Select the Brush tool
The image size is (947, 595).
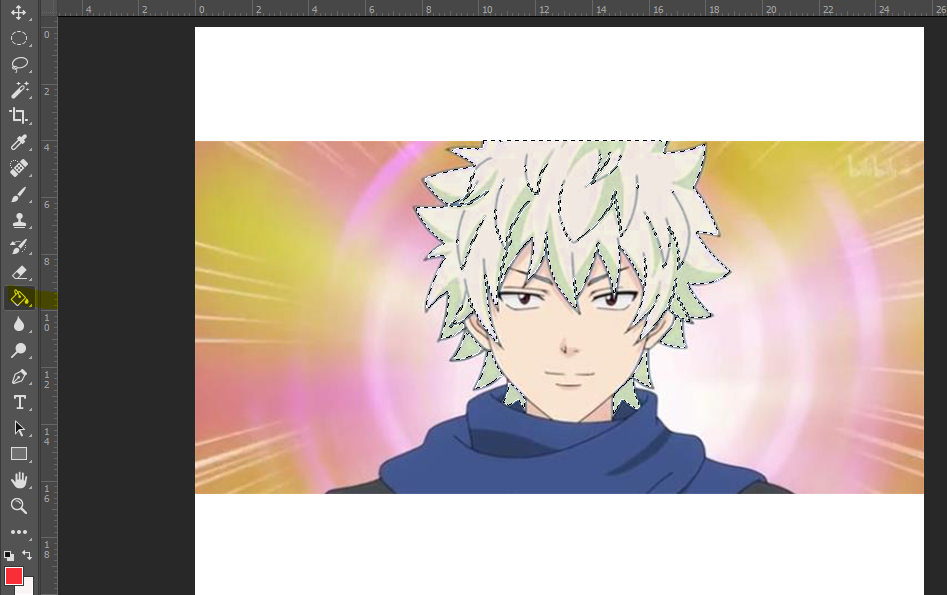pos(19,195)
